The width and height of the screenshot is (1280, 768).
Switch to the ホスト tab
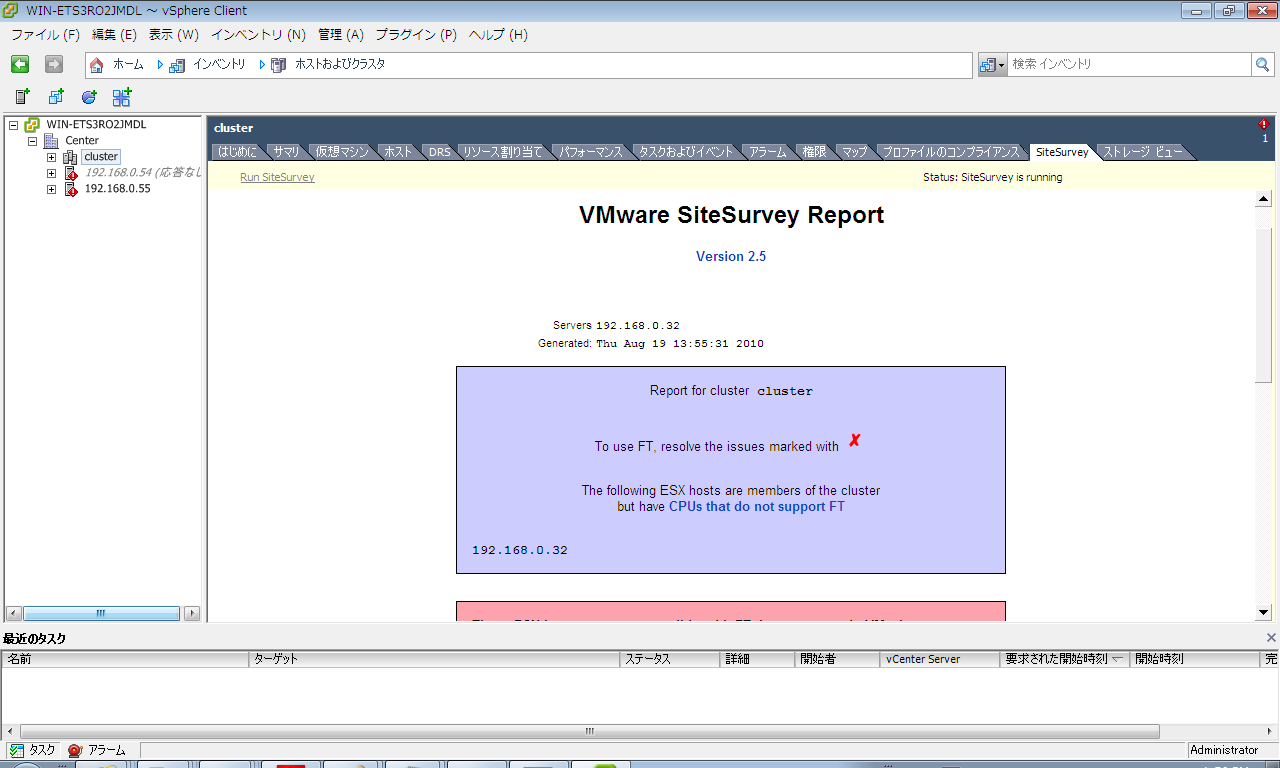tap(398, 152)
